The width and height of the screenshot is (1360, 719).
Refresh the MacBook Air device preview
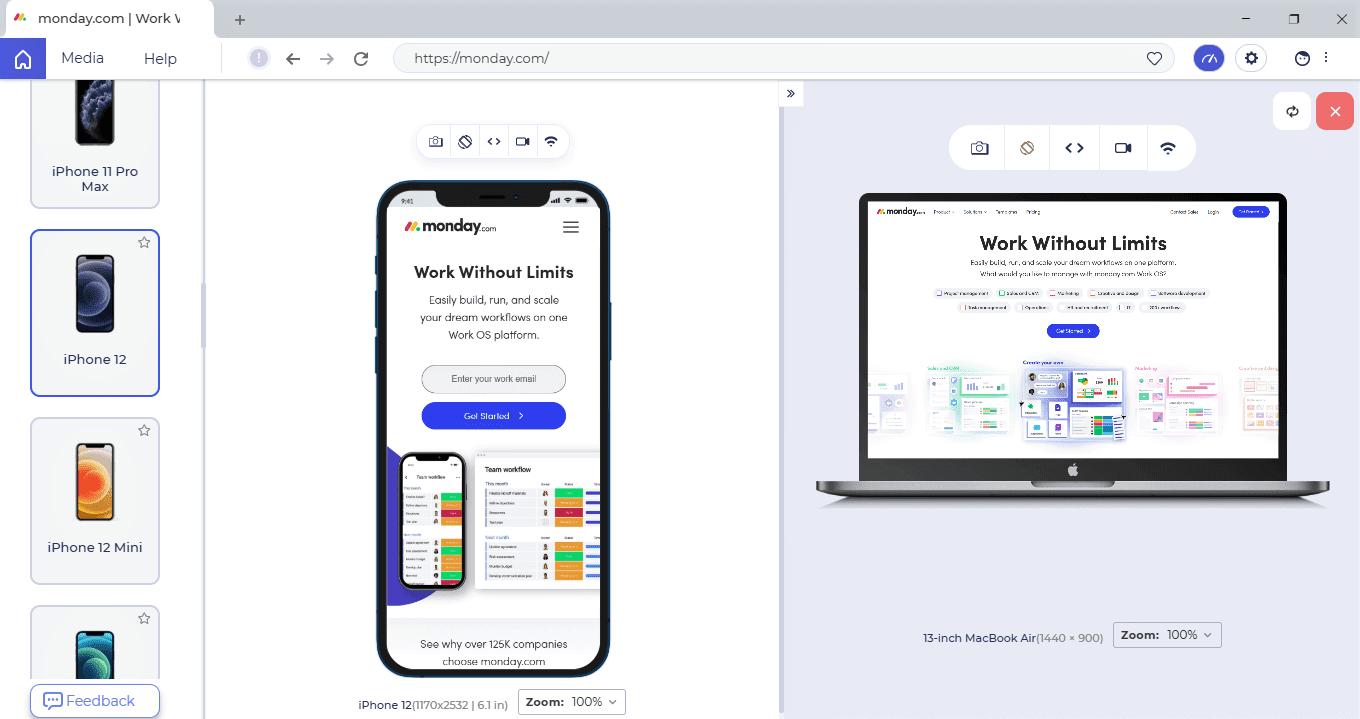[1292, 111]
